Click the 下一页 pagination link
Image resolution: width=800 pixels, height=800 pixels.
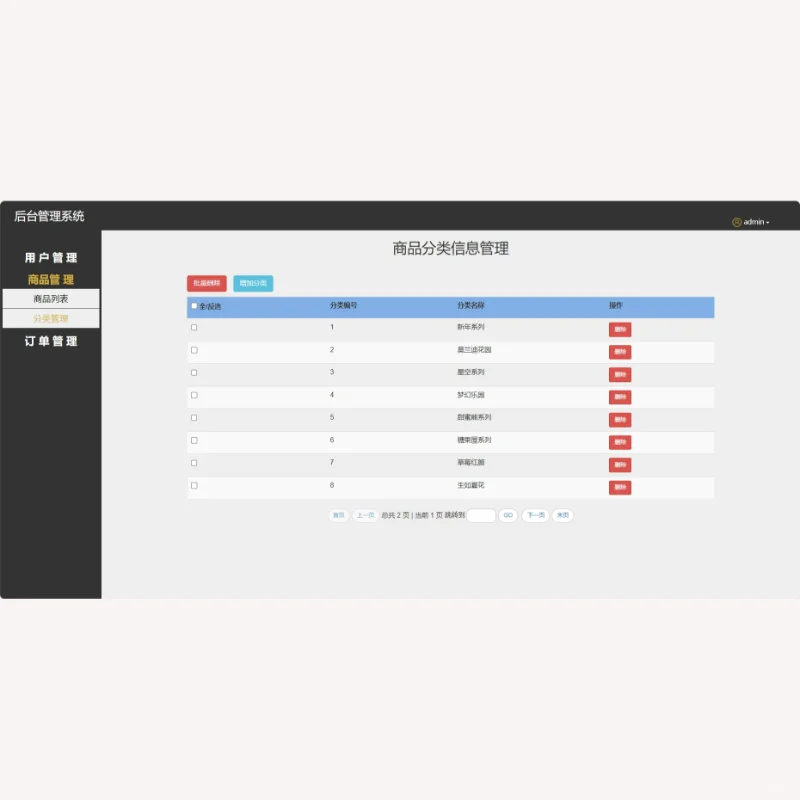(534, 515)
